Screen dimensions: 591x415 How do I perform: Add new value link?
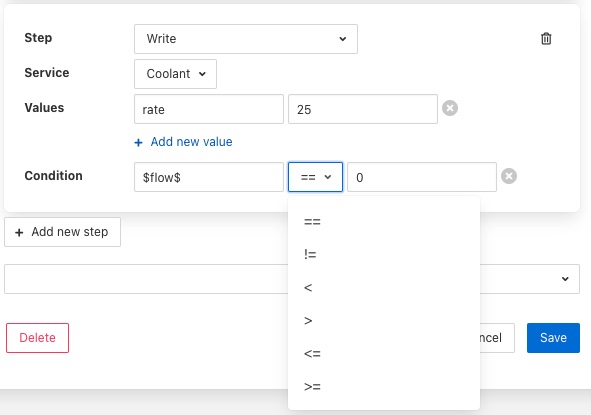tap(191, 142)
